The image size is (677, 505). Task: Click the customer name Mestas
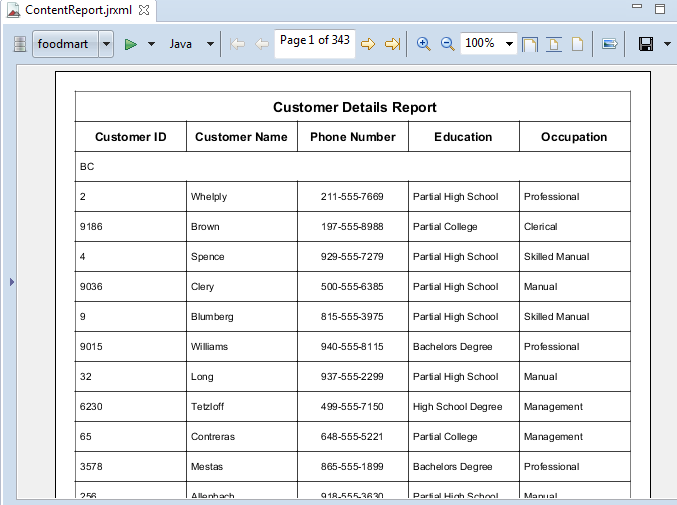207,467
